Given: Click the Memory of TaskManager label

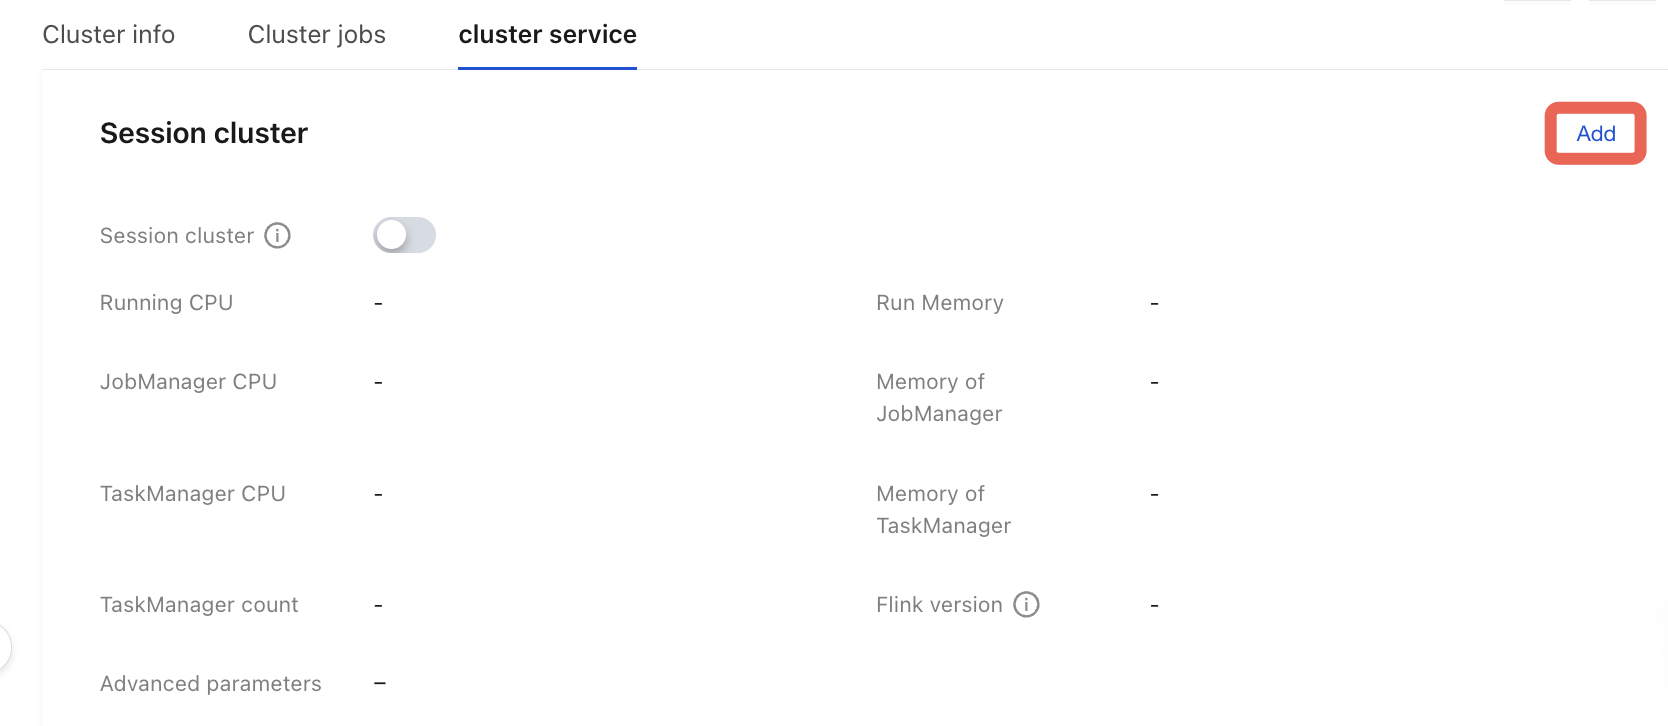Looking at the screenshot, I should [x=943, y=510].
